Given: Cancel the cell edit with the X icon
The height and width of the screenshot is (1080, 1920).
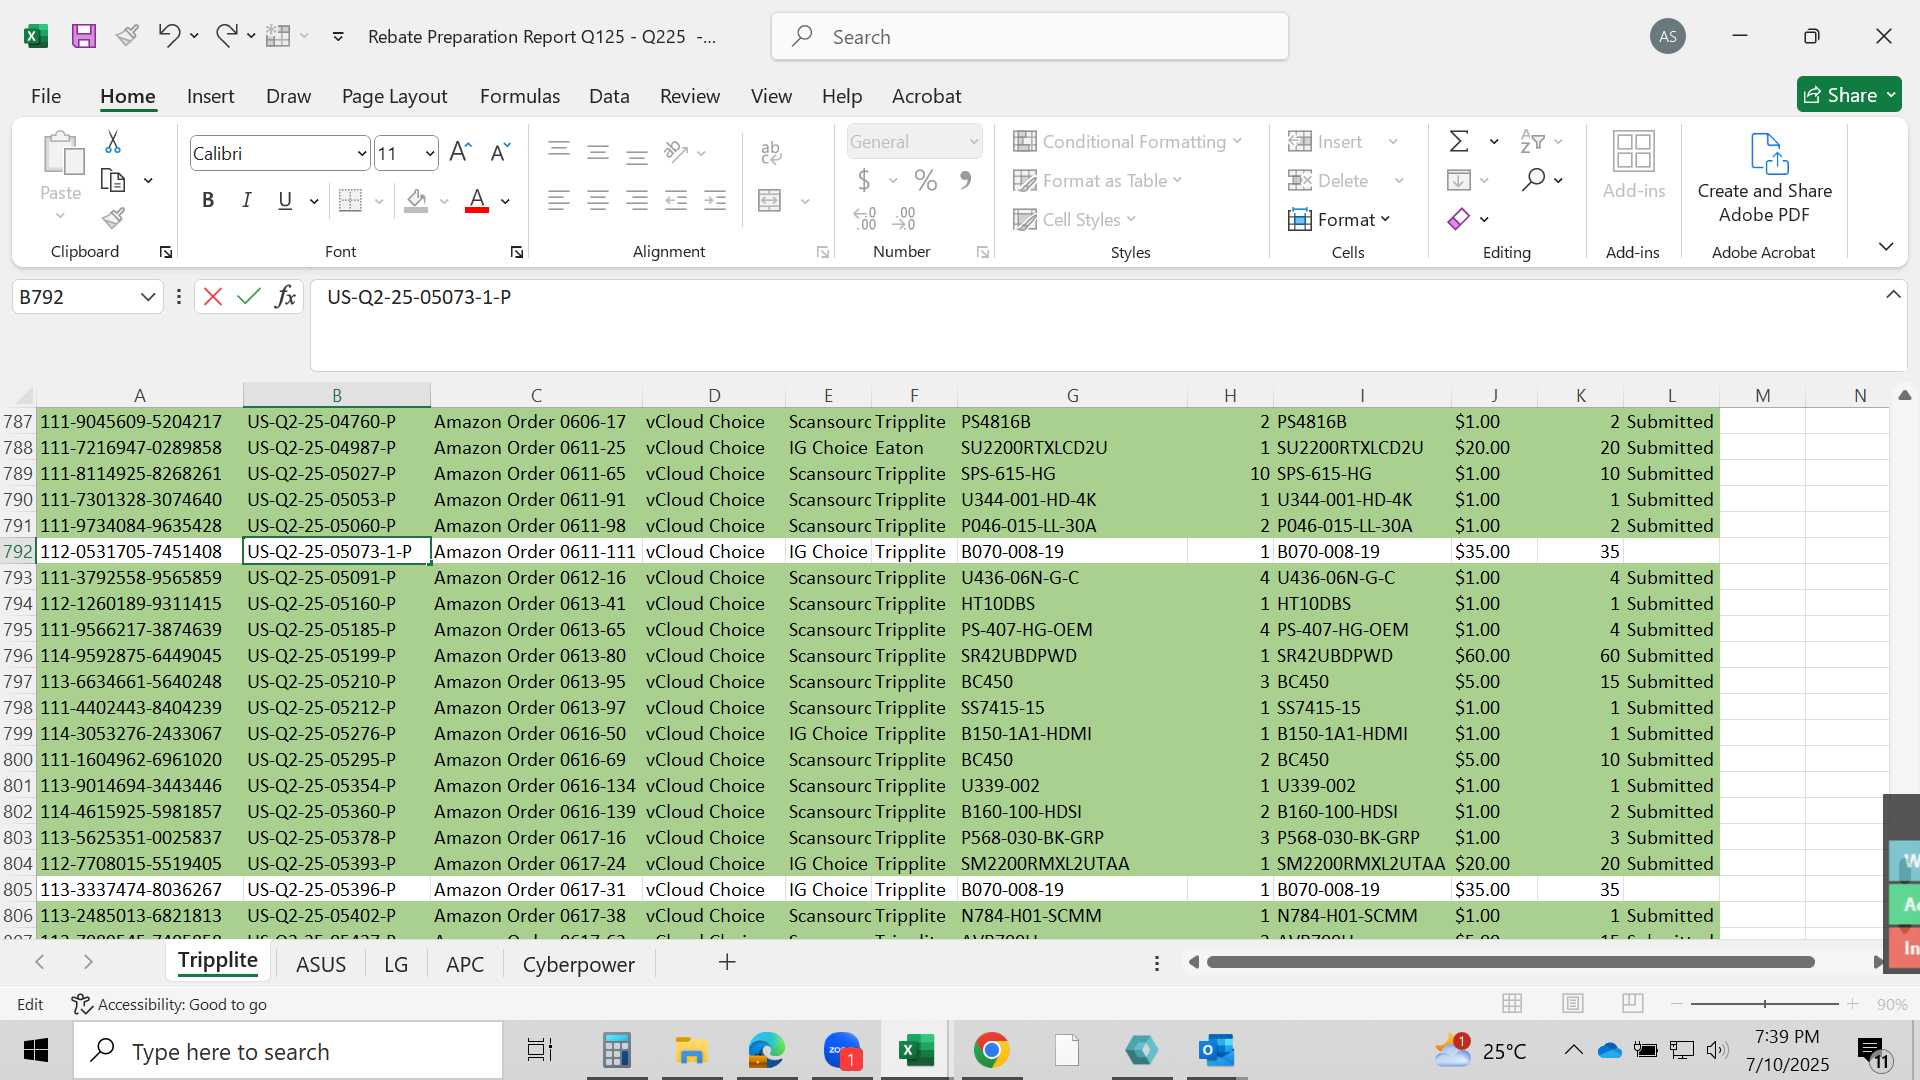Looking at the screenshot, I should coord(212,297).
